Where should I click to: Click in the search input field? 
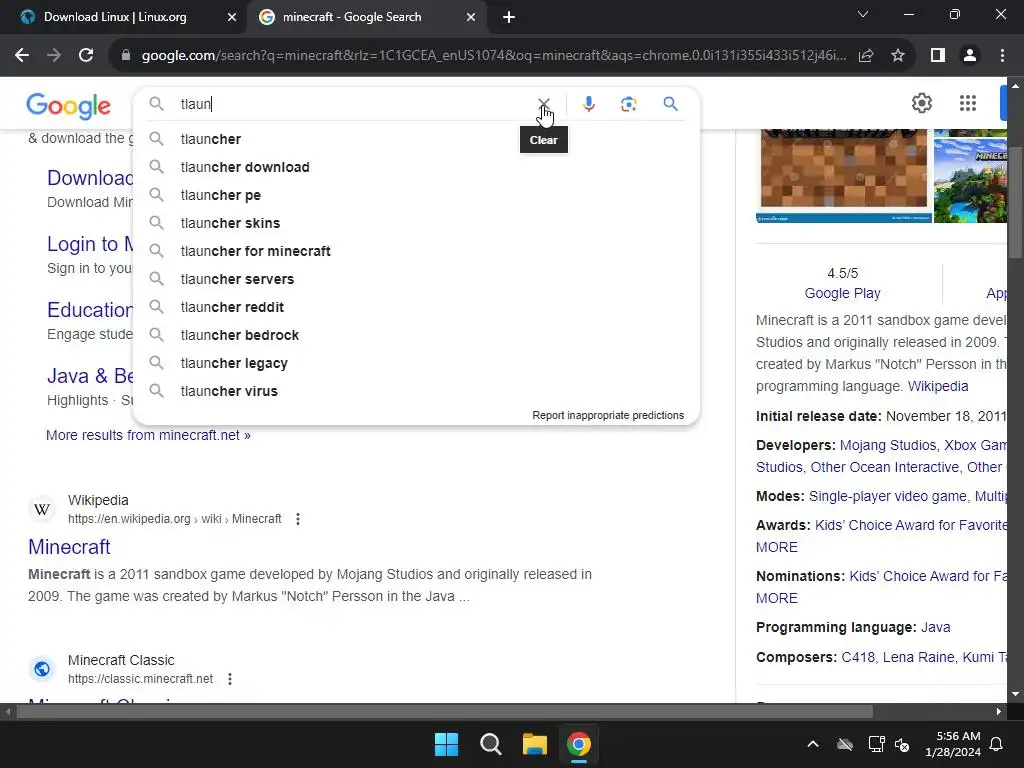click(x=353, y=104)
